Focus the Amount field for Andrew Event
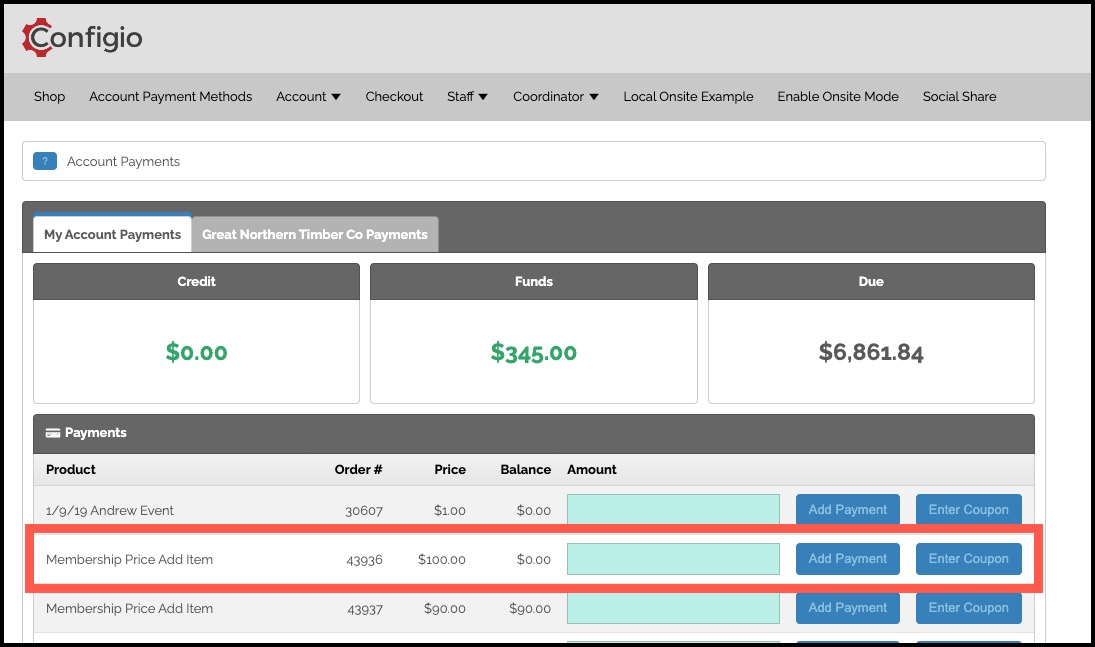1095x647 pixels. click(673, 509)
